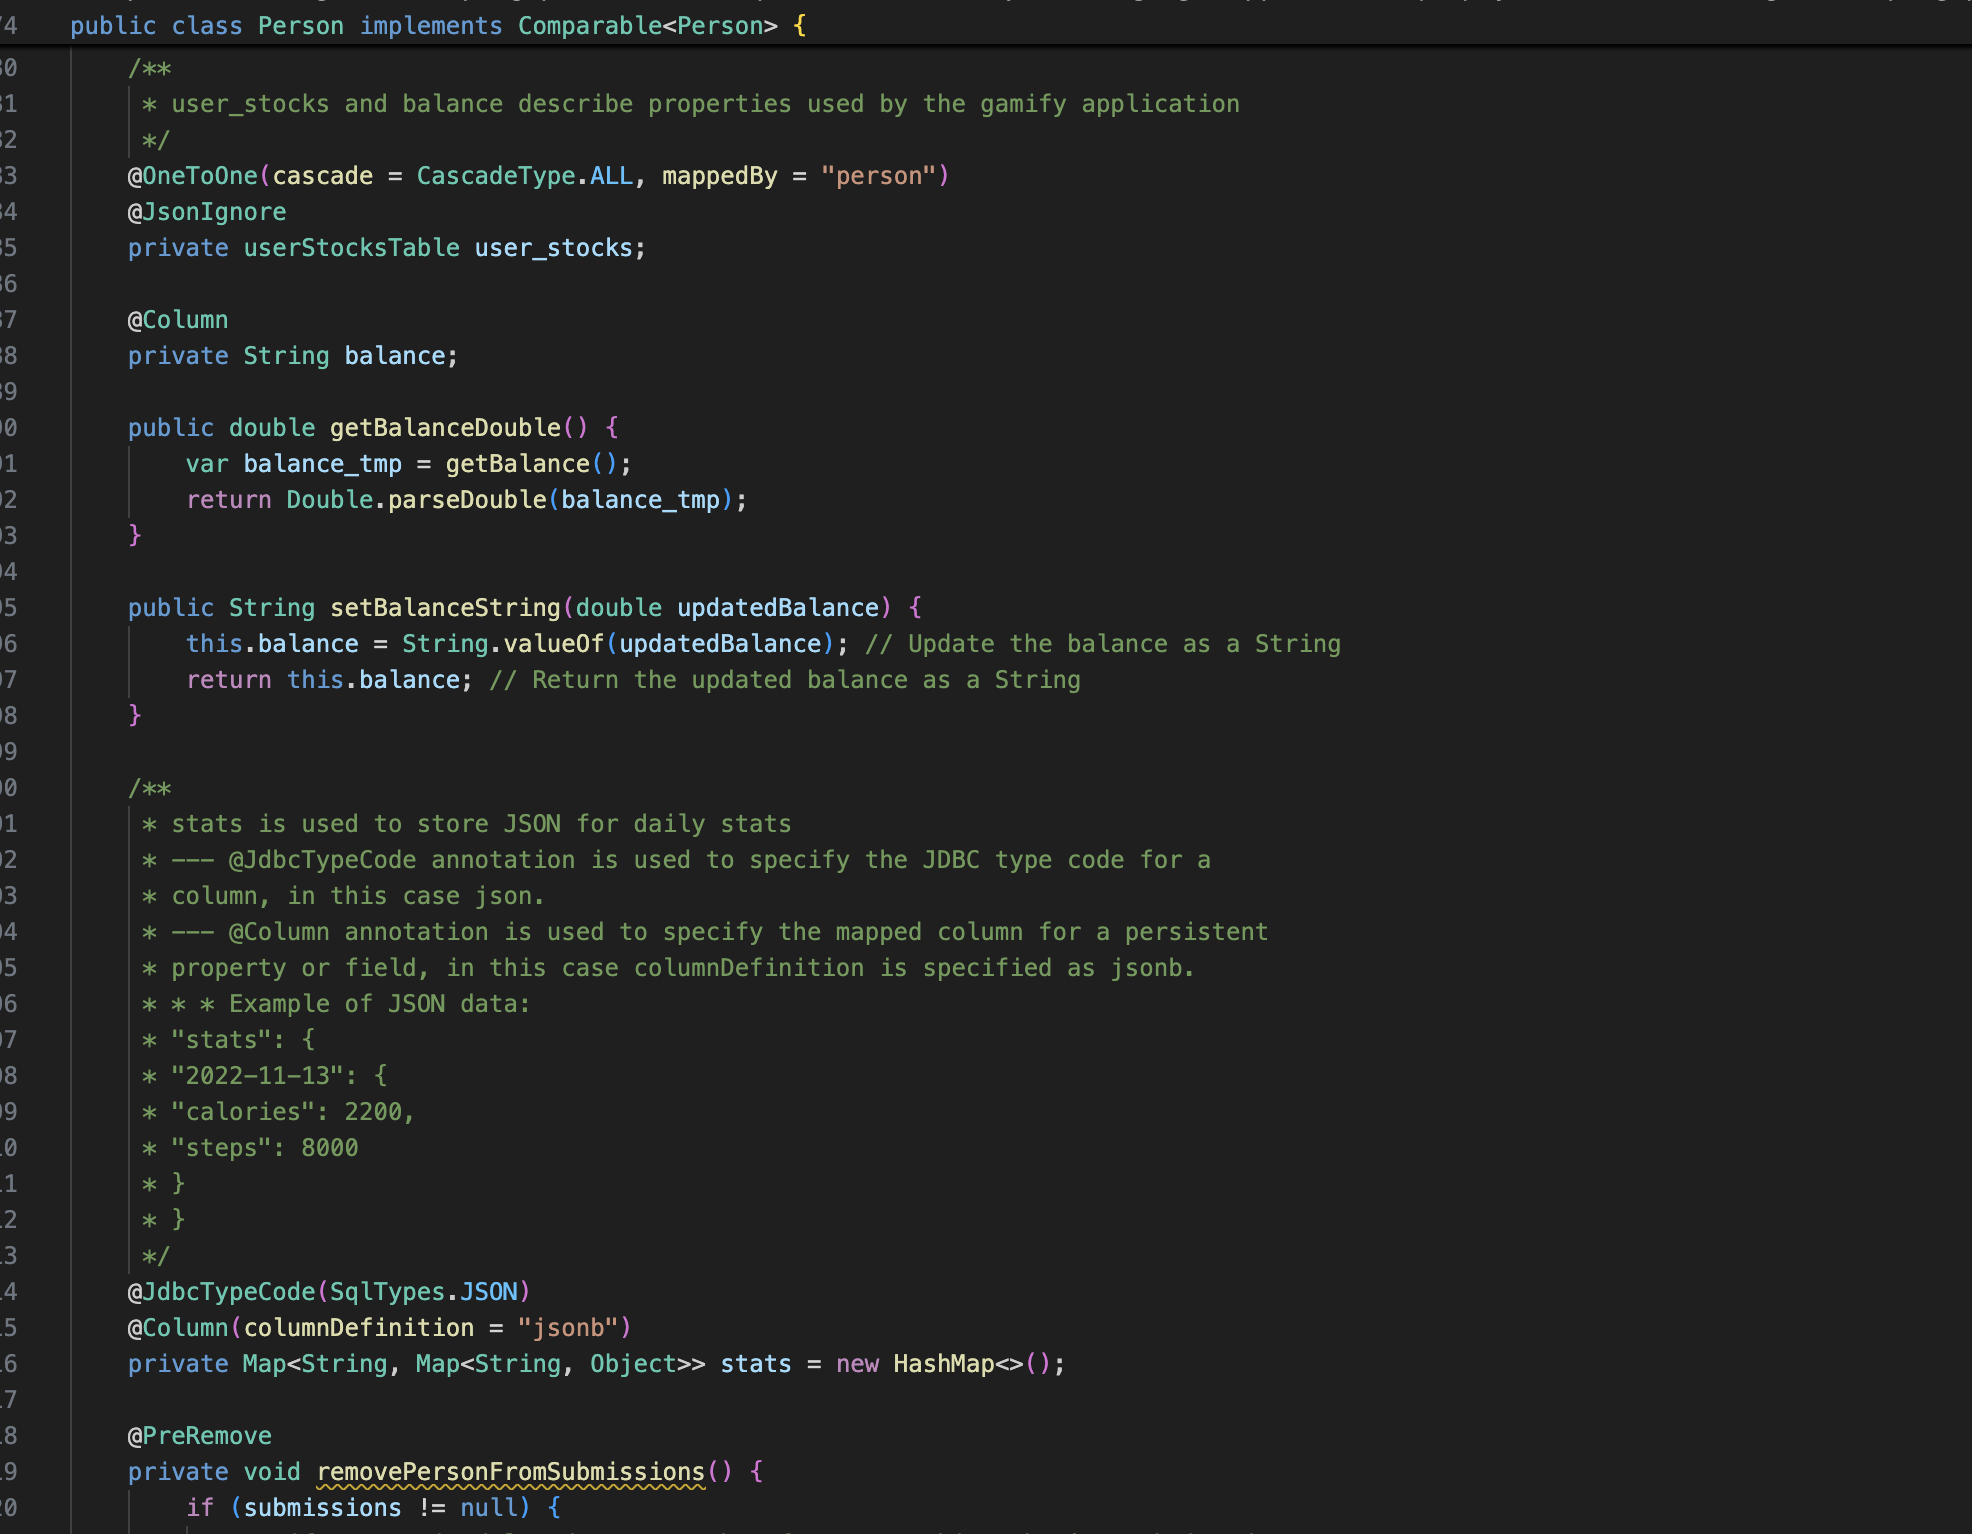Click the updatedBalance parameter in method signature
The width and height of the screenshot is (1972, 1534).
[777, 608]
